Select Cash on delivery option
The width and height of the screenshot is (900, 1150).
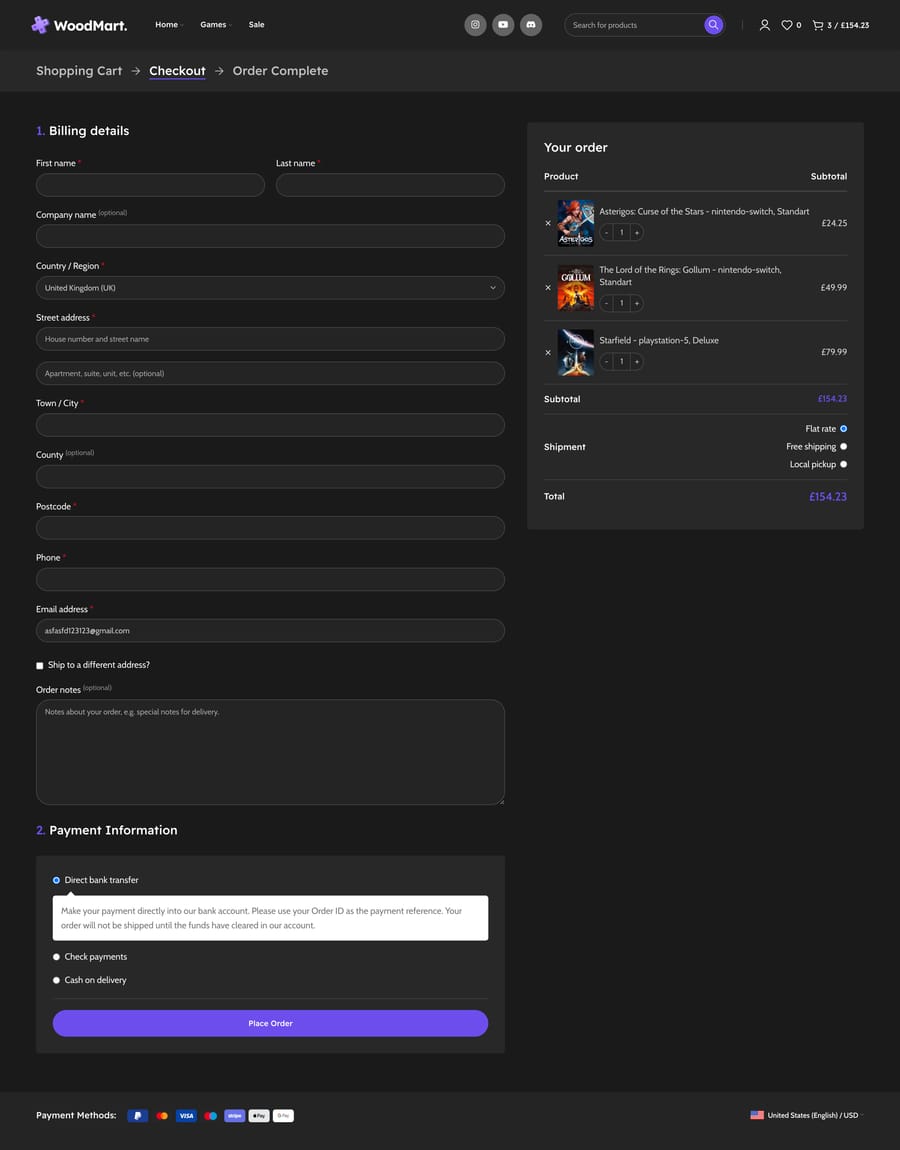pyautogui.click(x=56, y=981)
